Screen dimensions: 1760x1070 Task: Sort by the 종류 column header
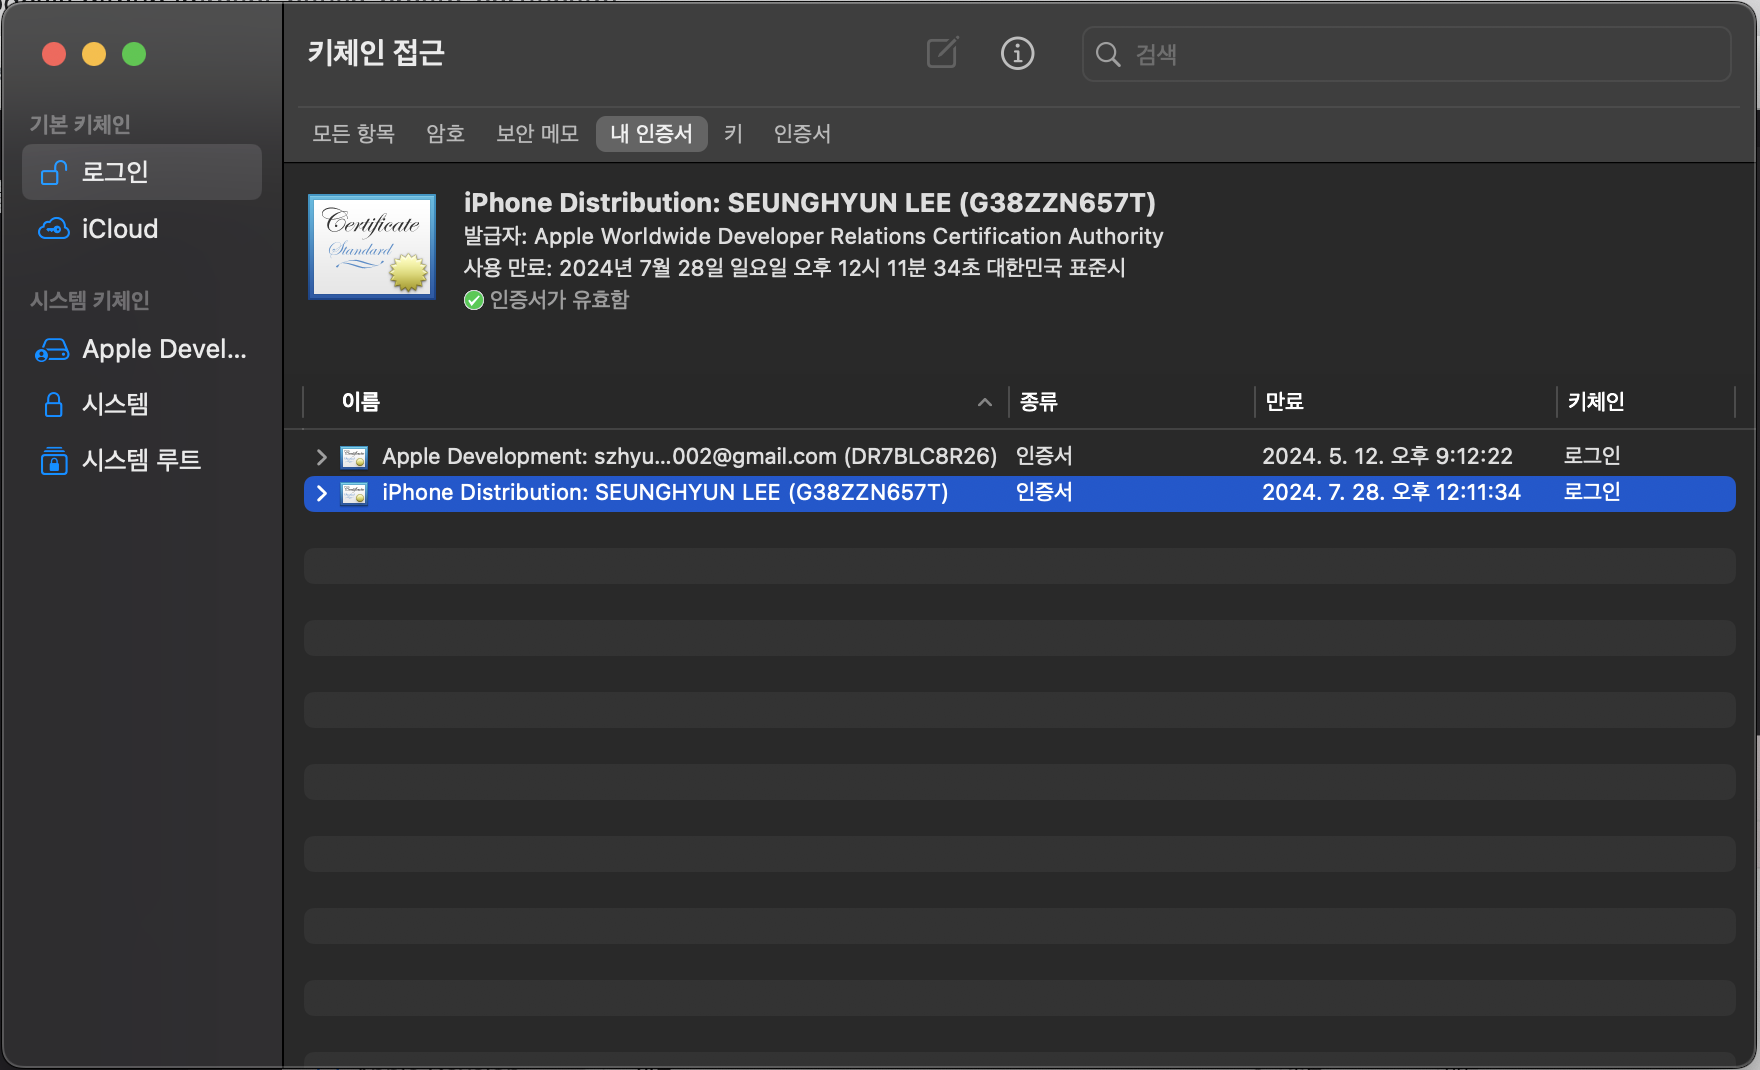(1130, 402)
